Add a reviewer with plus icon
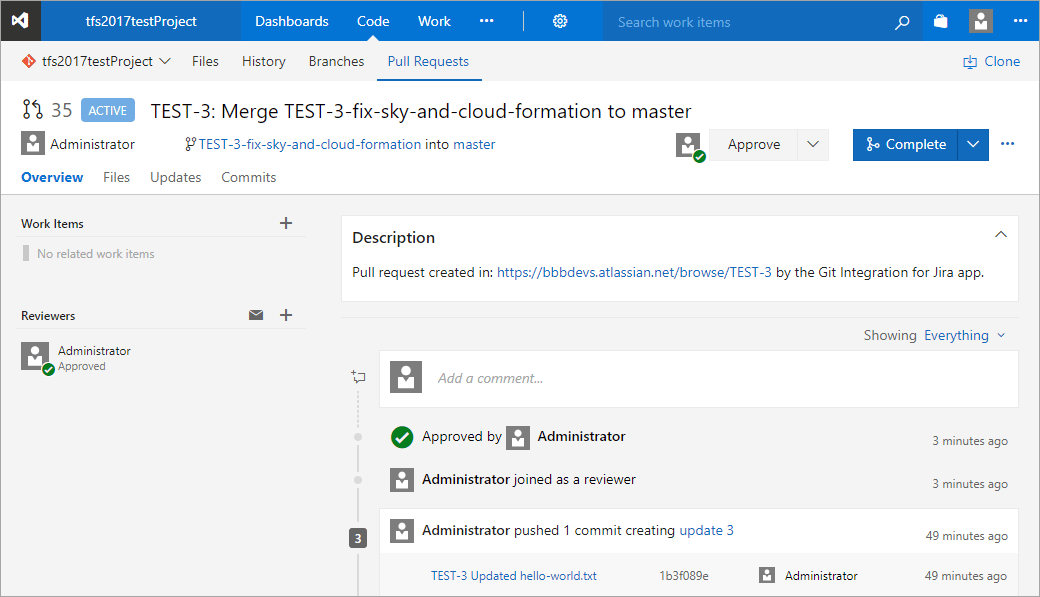Viewport: 1040px width, 597px height. [286, 315]
